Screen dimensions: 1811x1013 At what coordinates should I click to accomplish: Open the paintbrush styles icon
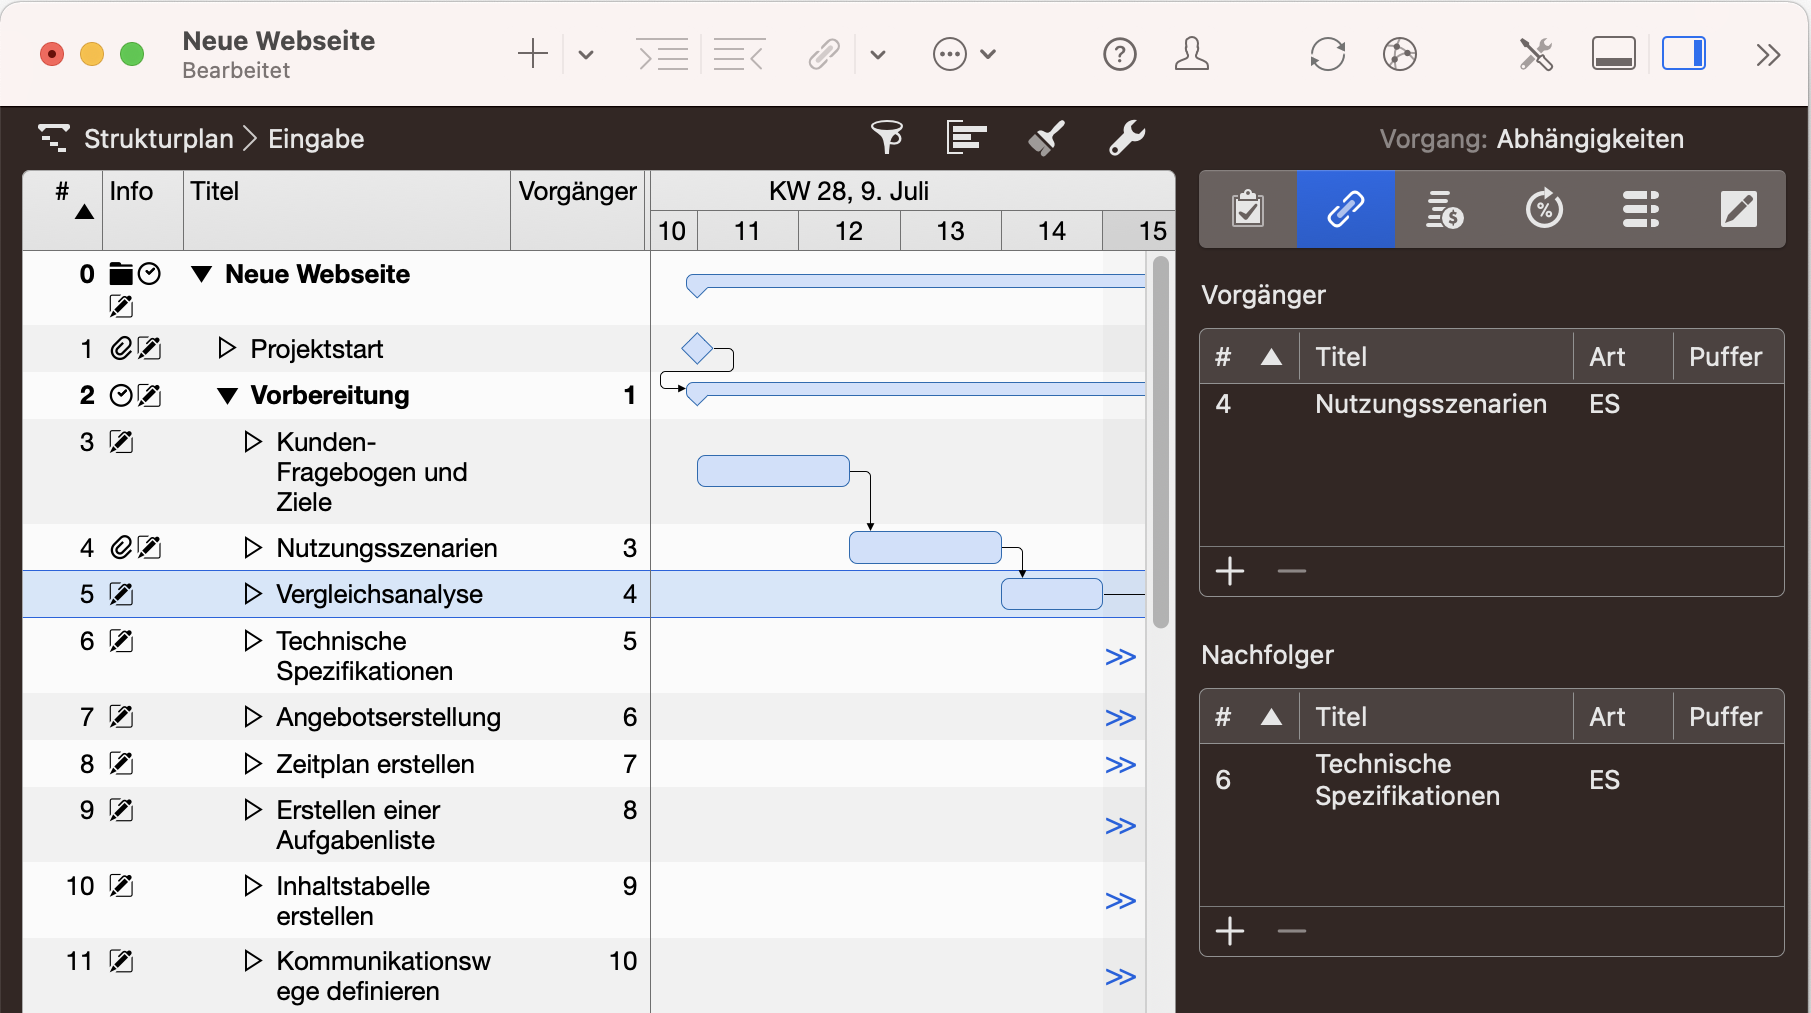(x=1046, y=138)
